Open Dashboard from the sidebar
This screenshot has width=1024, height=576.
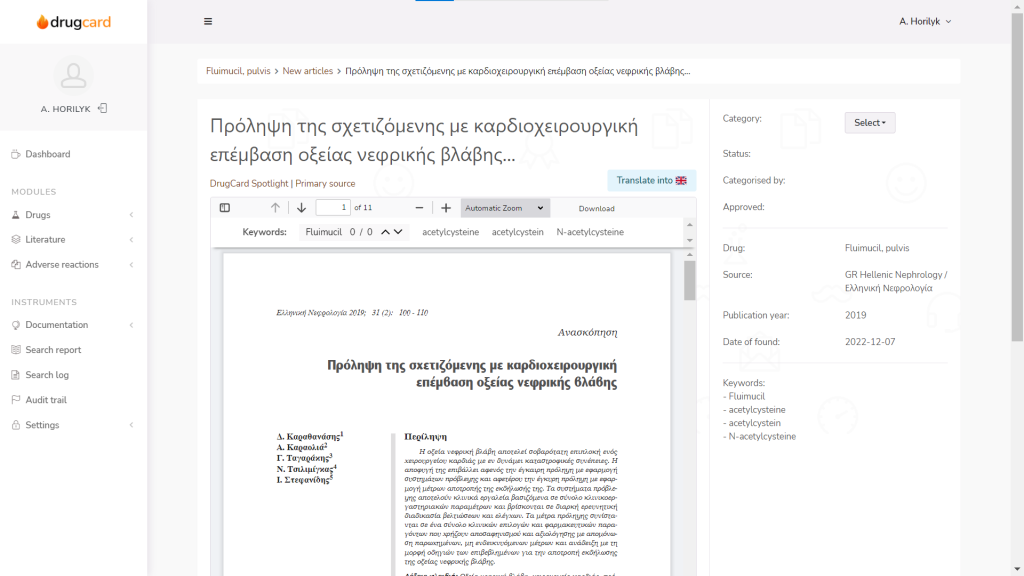point(48,154)
